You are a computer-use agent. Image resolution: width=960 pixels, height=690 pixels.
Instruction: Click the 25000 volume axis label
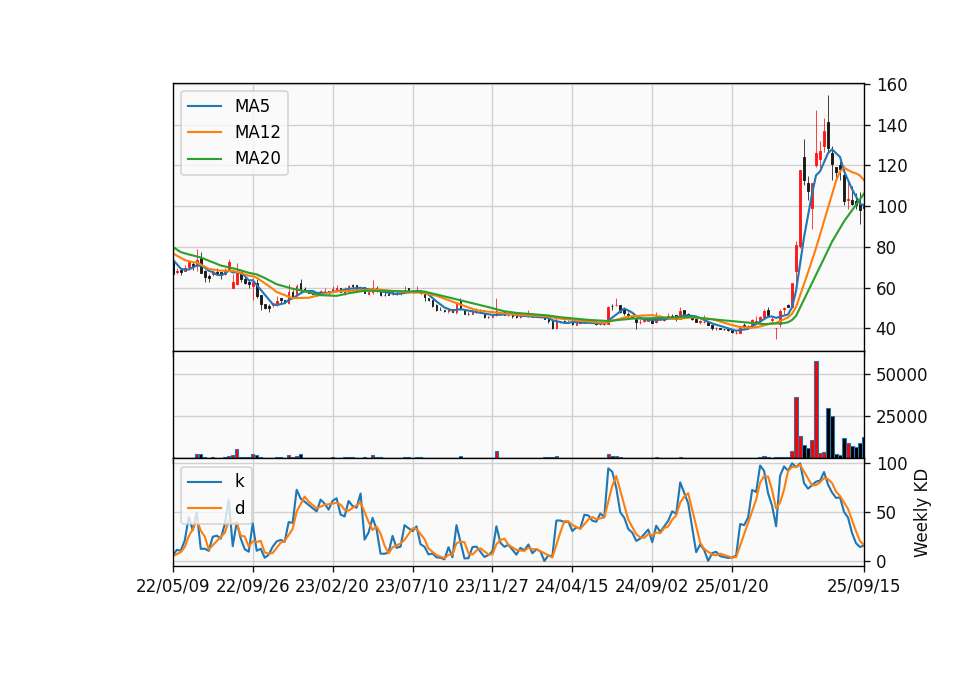[901, 417]
